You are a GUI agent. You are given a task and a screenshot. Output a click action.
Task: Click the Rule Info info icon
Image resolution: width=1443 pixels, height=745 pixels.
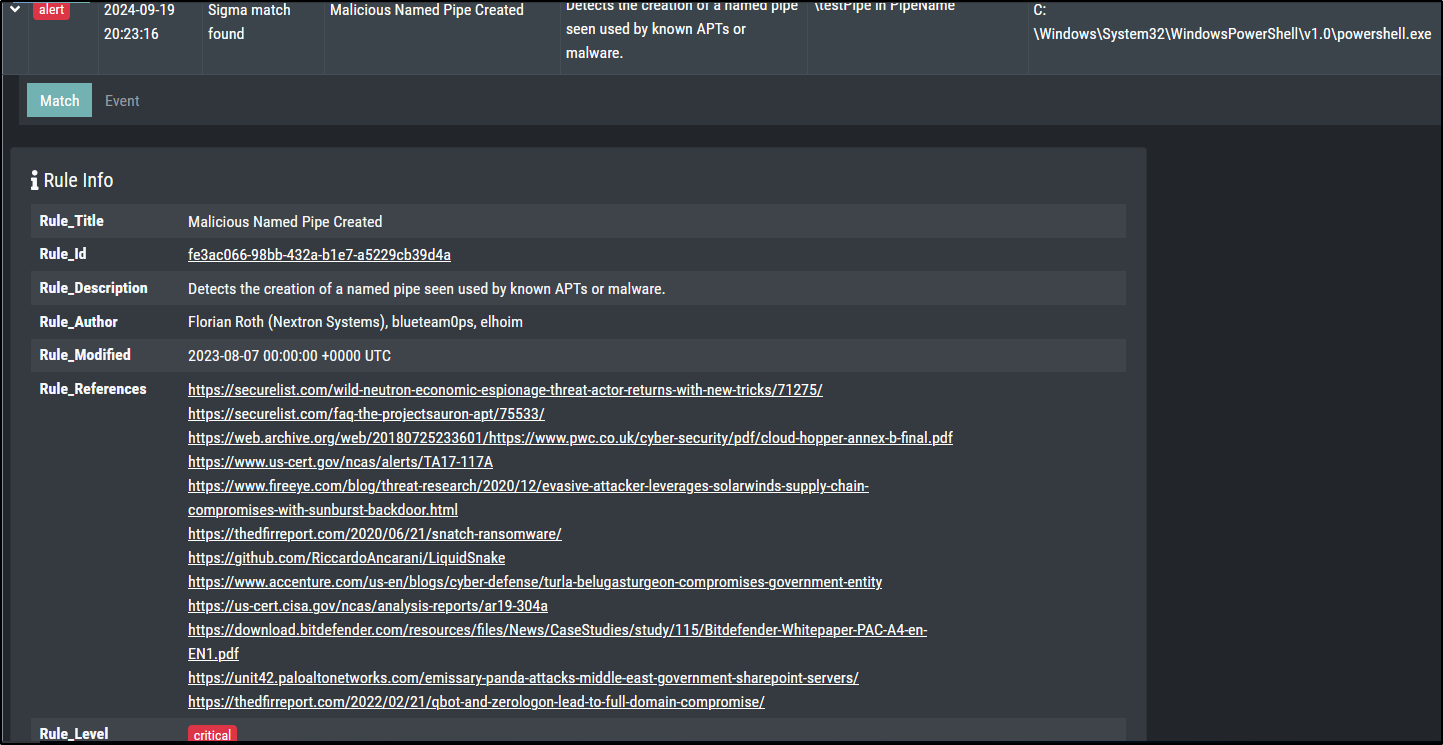(x=35, y=180)
